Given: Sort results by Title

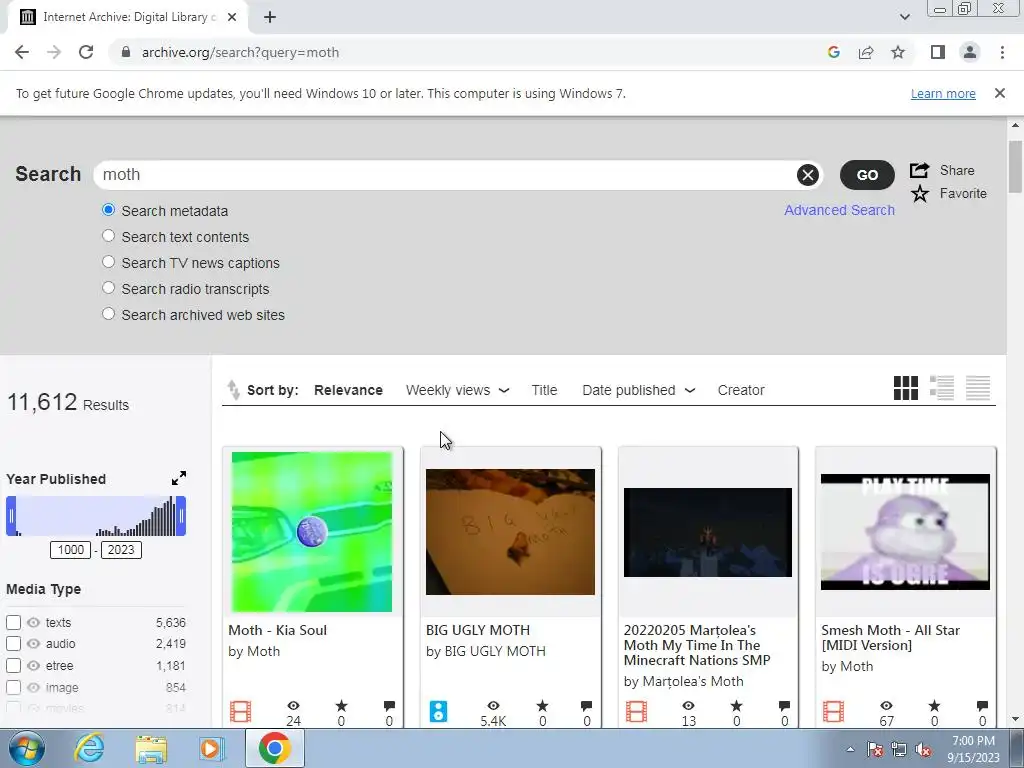Looking at the screenshot, I should 544,390.
